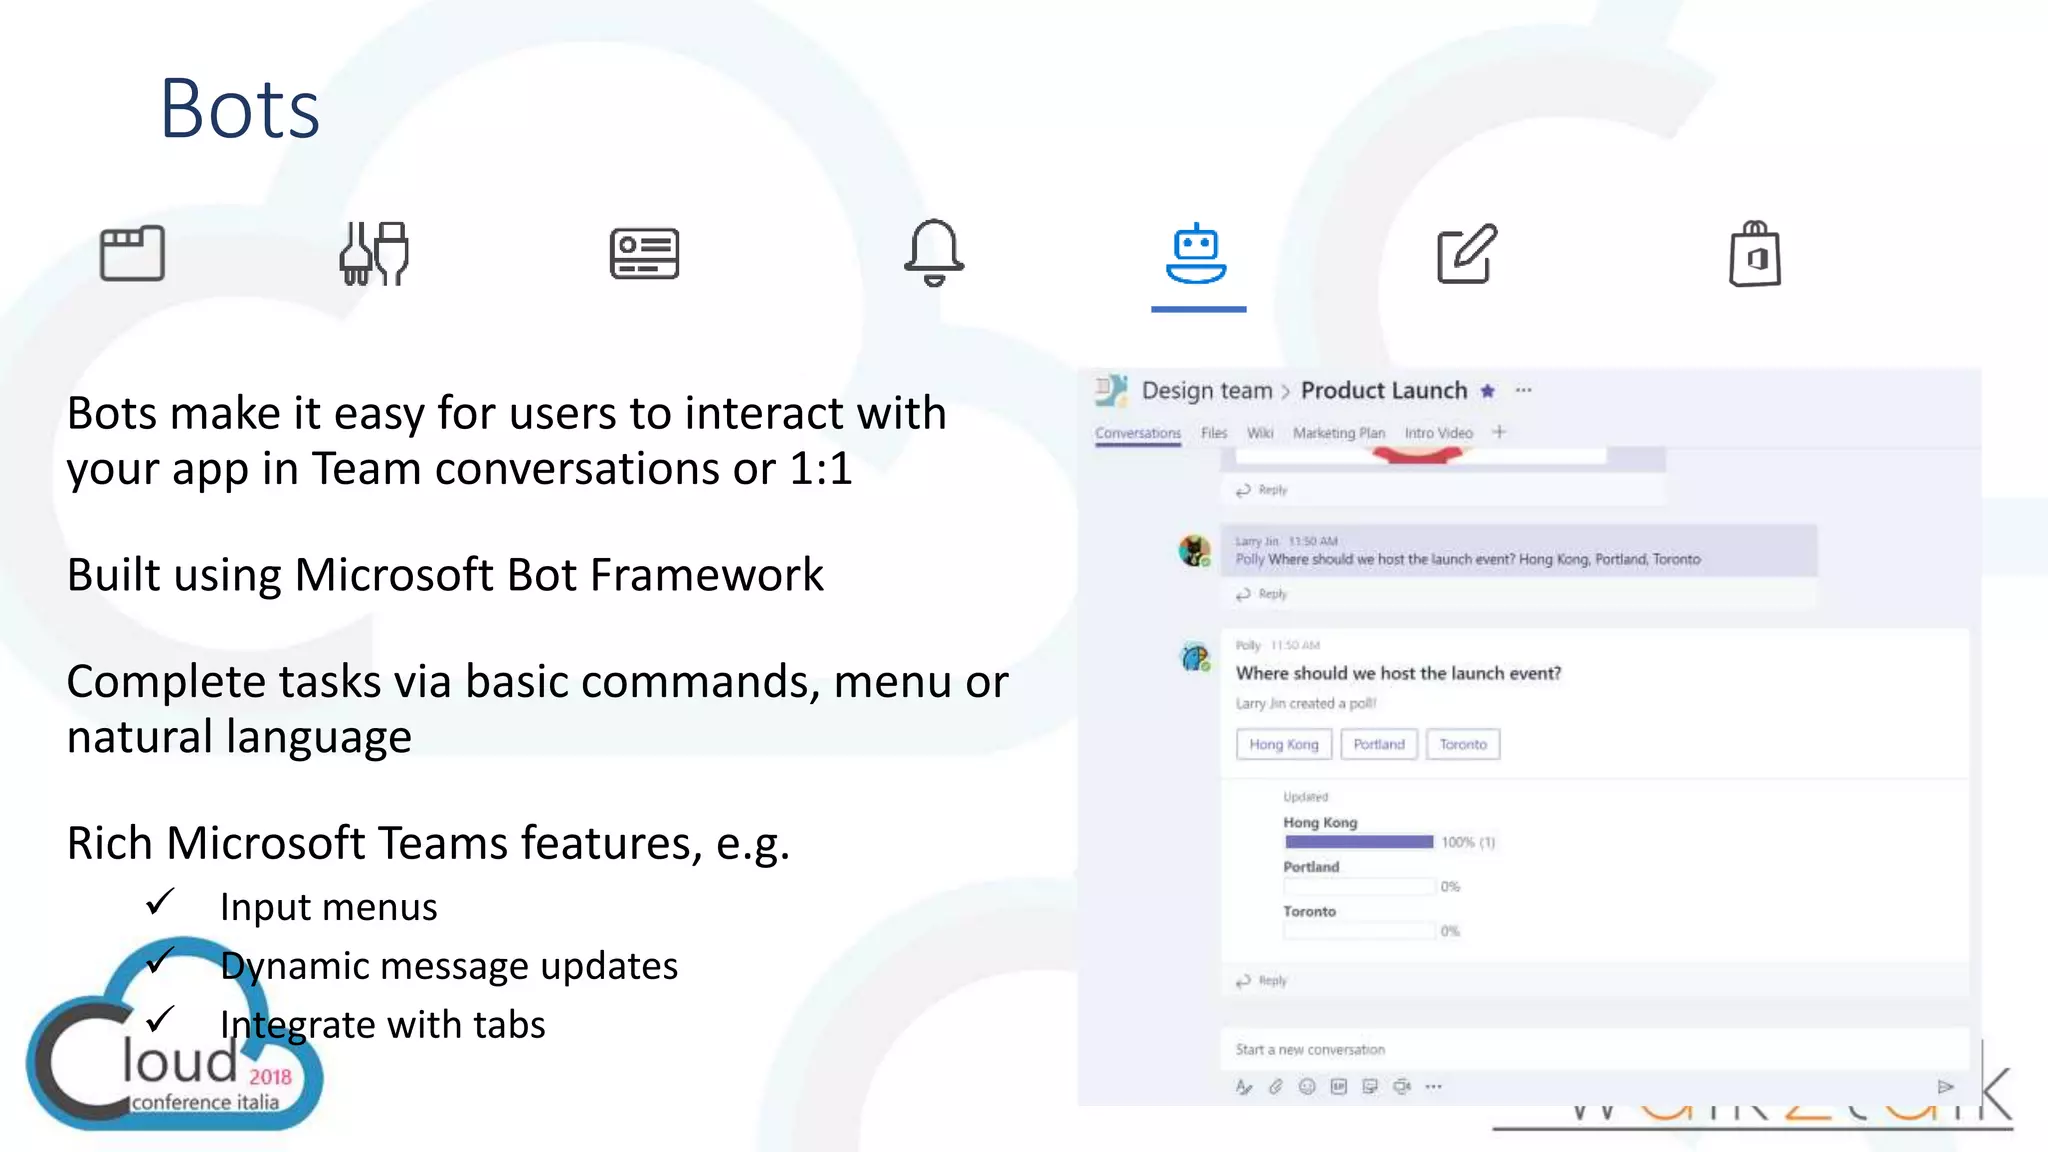Open more compose options ellipsis
The image size is (2048, 1152).
(1434, 1087)
